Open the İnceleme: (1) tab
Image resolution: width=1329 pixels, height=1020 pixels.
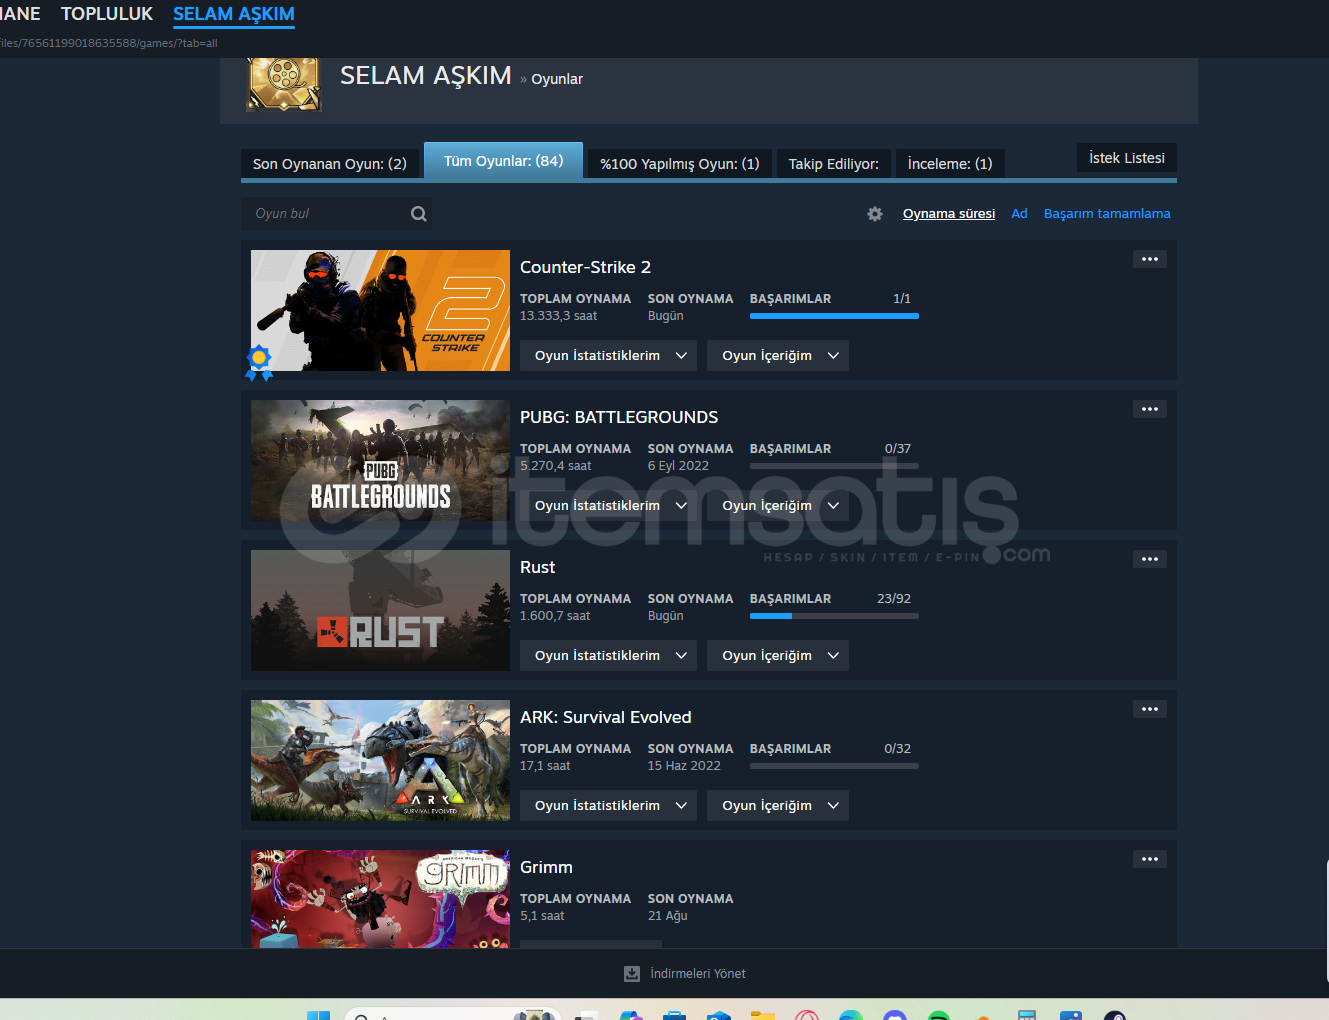pos(950,164)
